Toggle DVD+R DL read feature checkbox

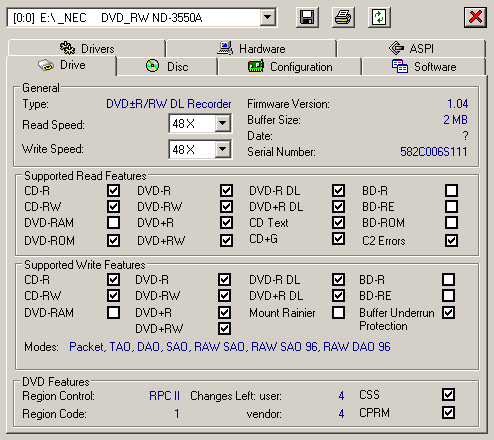click(x=338, y=207)
